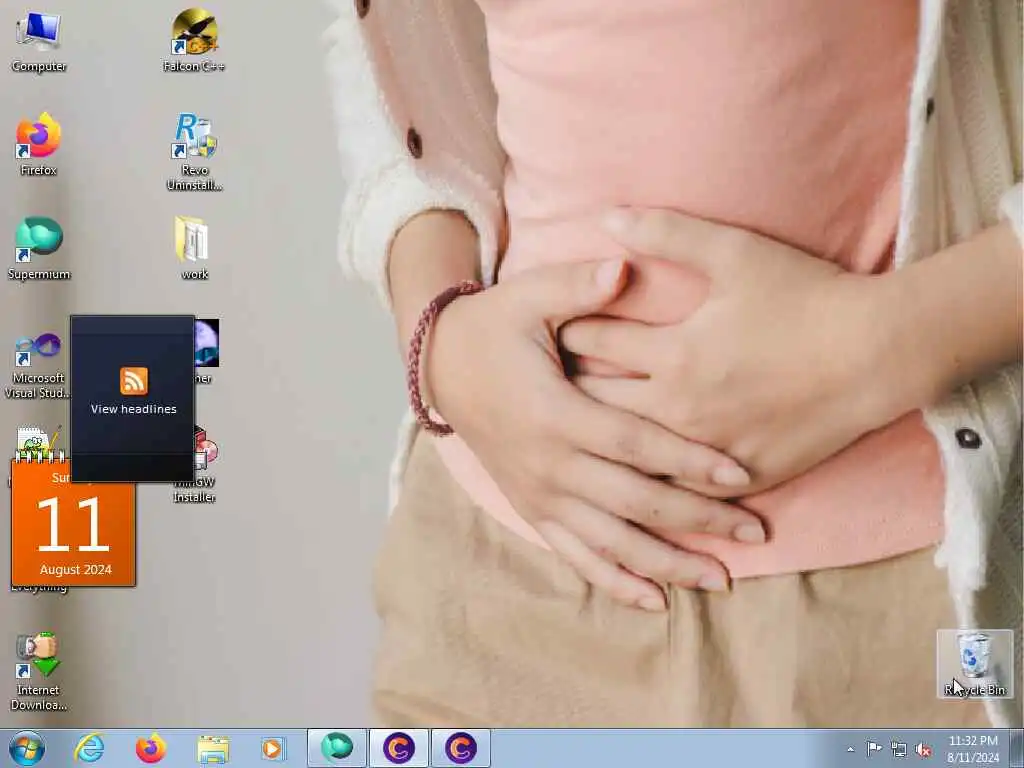Select the work folder icon
Image resolution: width=1024 pixels, height=768 pixels.
[x=194, y=249]
